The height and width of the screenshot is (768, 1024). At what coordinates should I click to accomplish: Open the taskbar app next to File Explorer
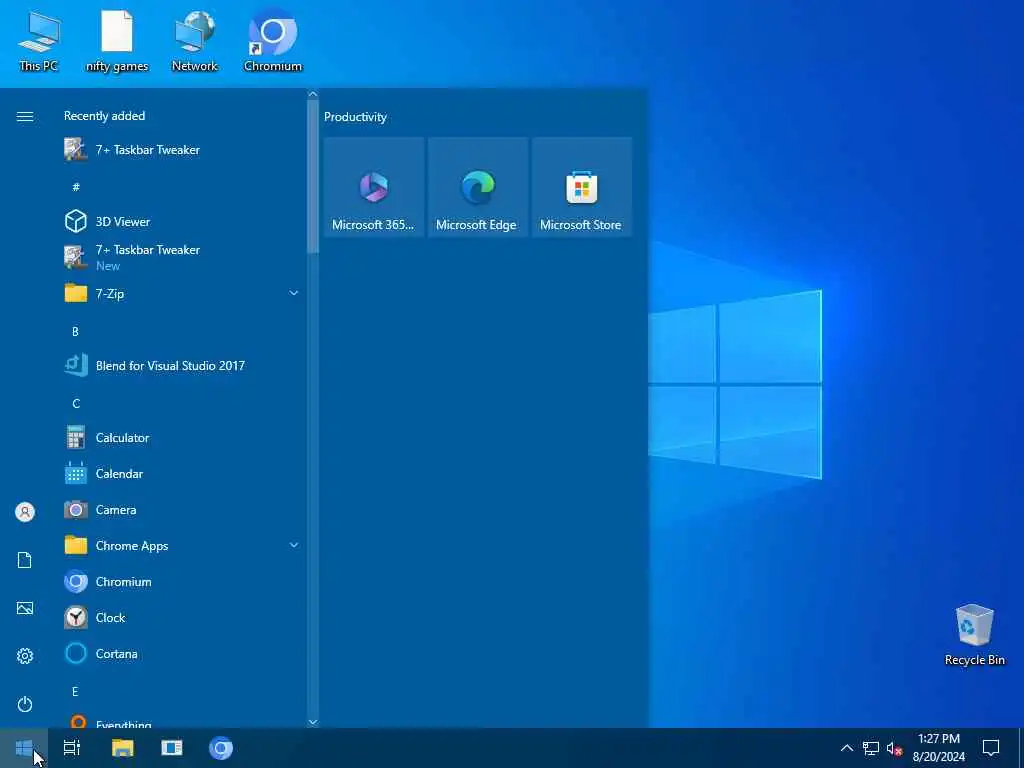pos(172,748)
